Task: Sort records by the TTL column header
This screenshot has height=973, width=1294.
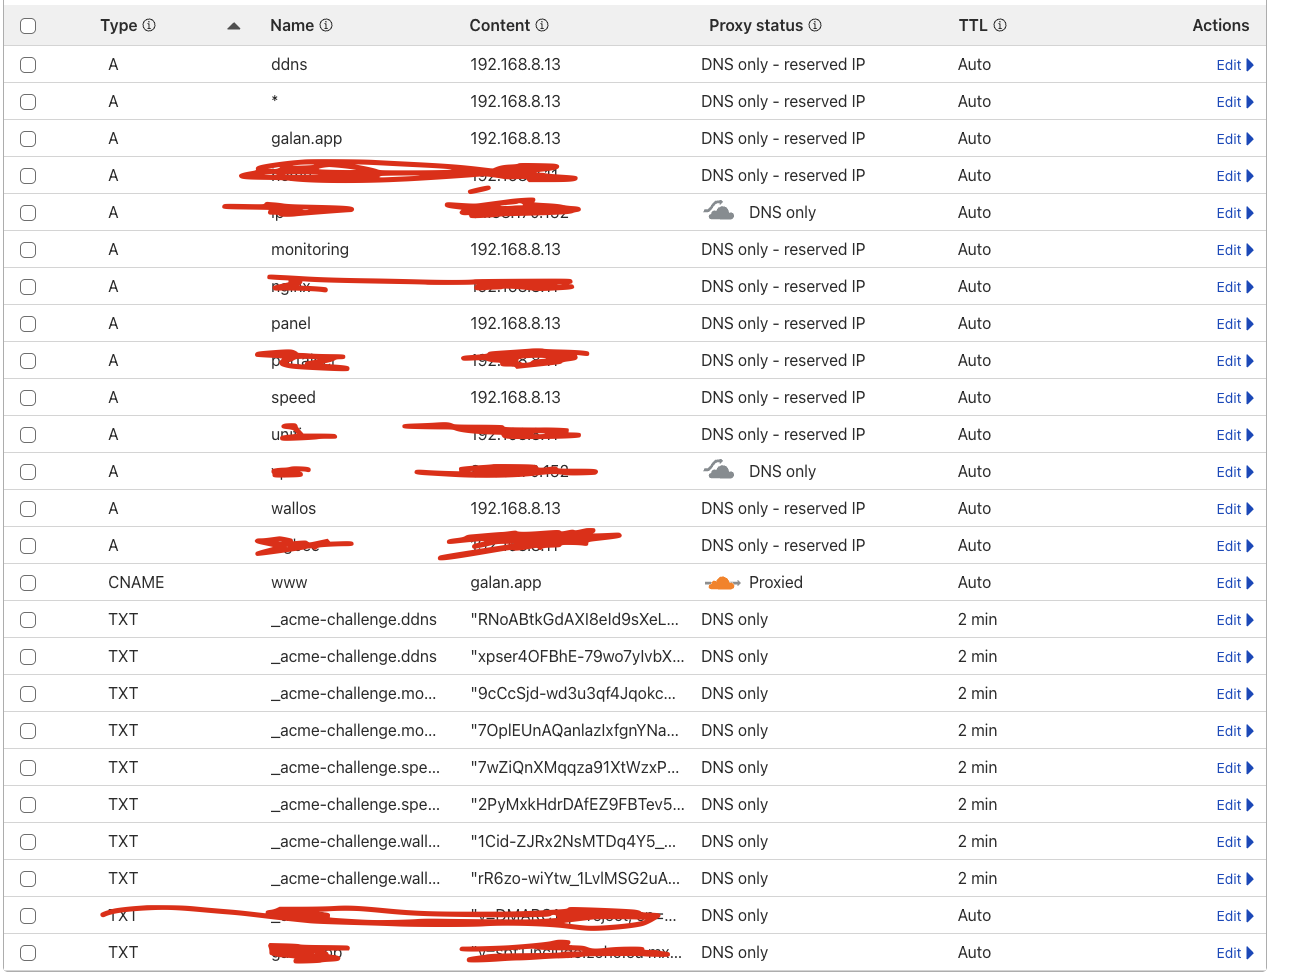Action: (x=972, y=25)
